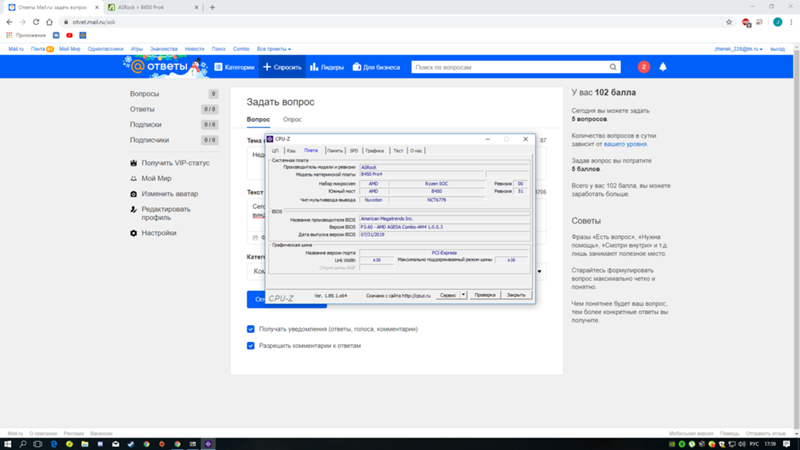Click Сервис button in CPU-Z
800x450 pixels.
[448, 295]
